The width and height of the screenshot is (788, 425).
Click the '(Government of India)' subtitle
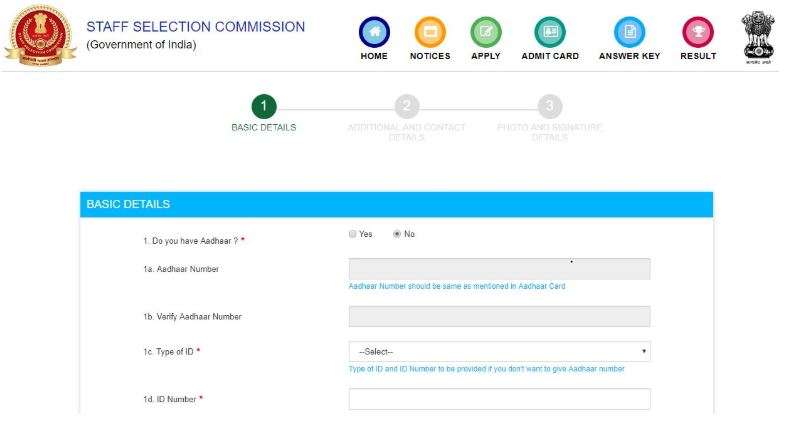141,45
